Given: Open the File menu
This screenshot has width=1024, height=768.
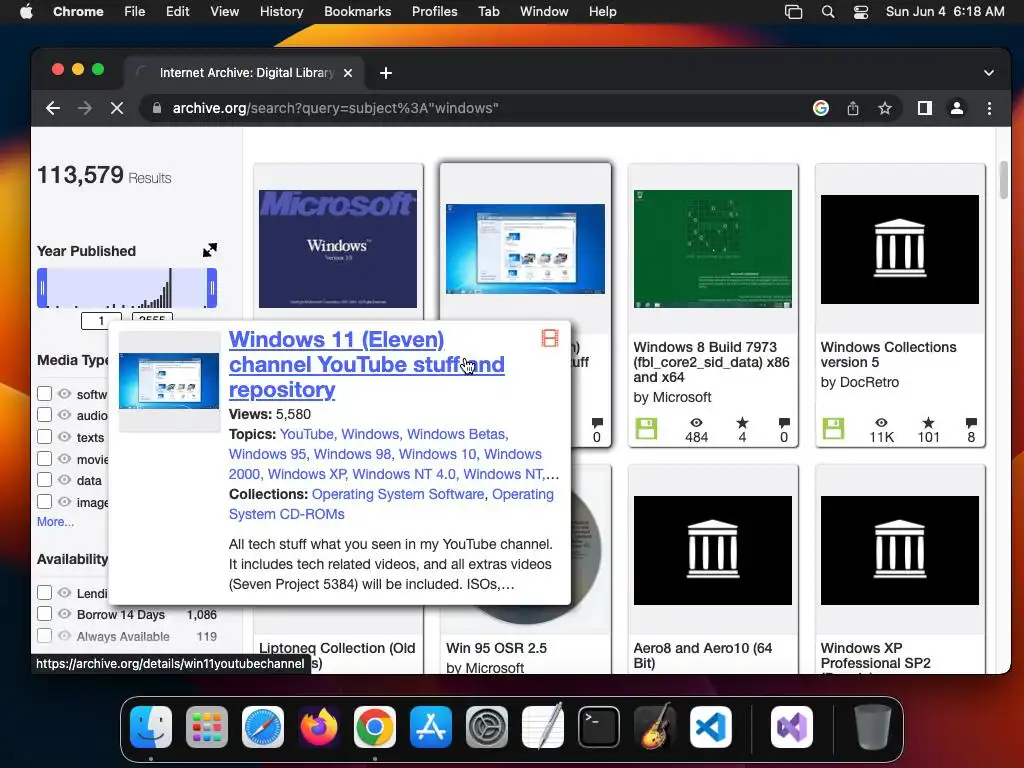Looking at the screenshot, I should coord(135,12).
